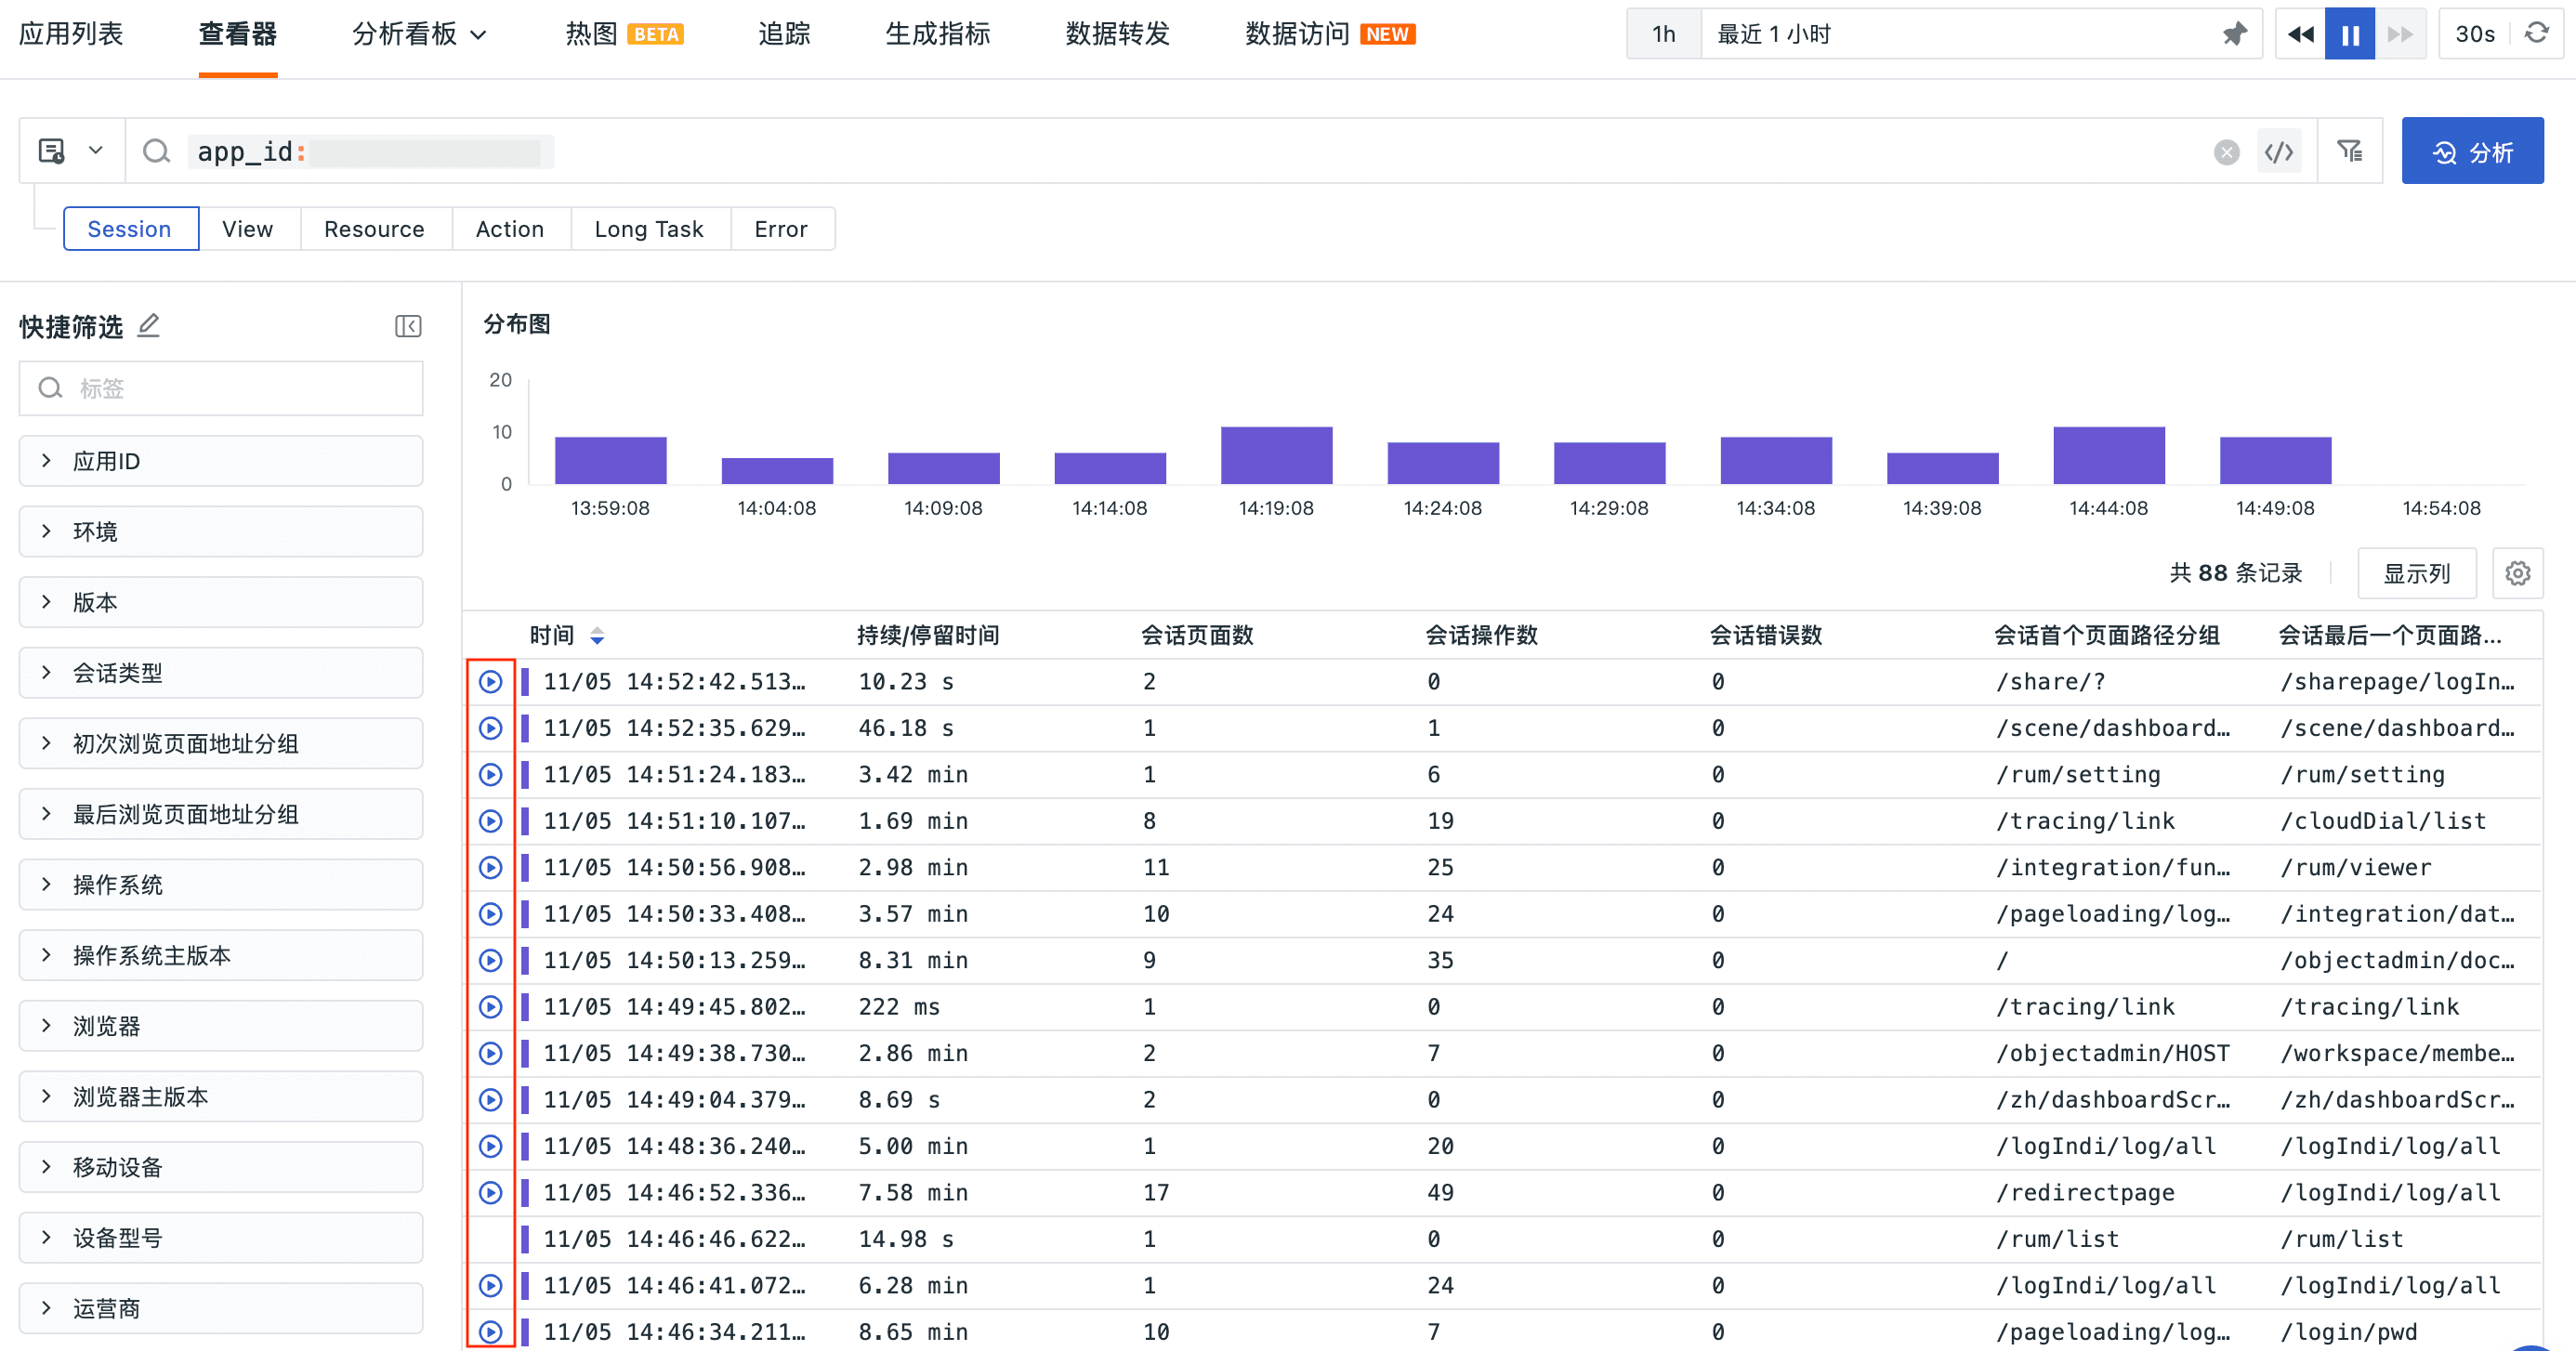Replay the session at 14:46:34.211

pyautogui.click(x=490, y=1332)
